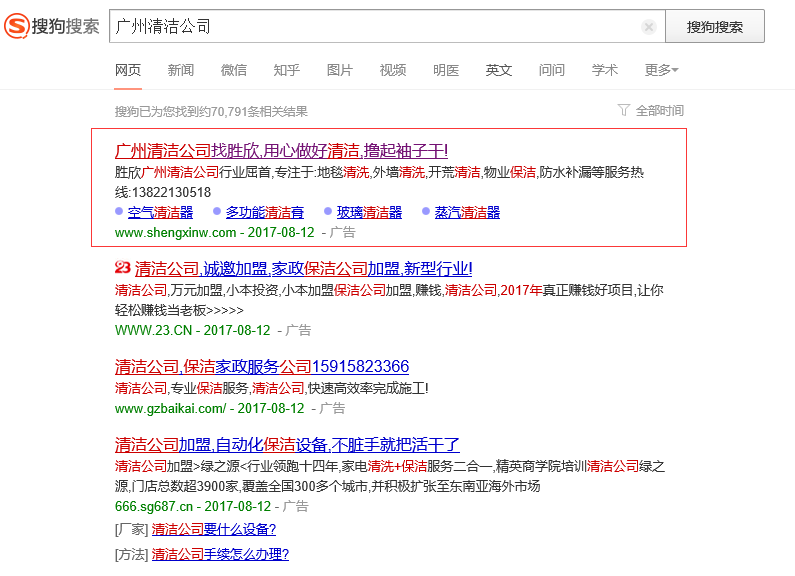Click the WWW.23.CN URL text

[x=154, y=330]
